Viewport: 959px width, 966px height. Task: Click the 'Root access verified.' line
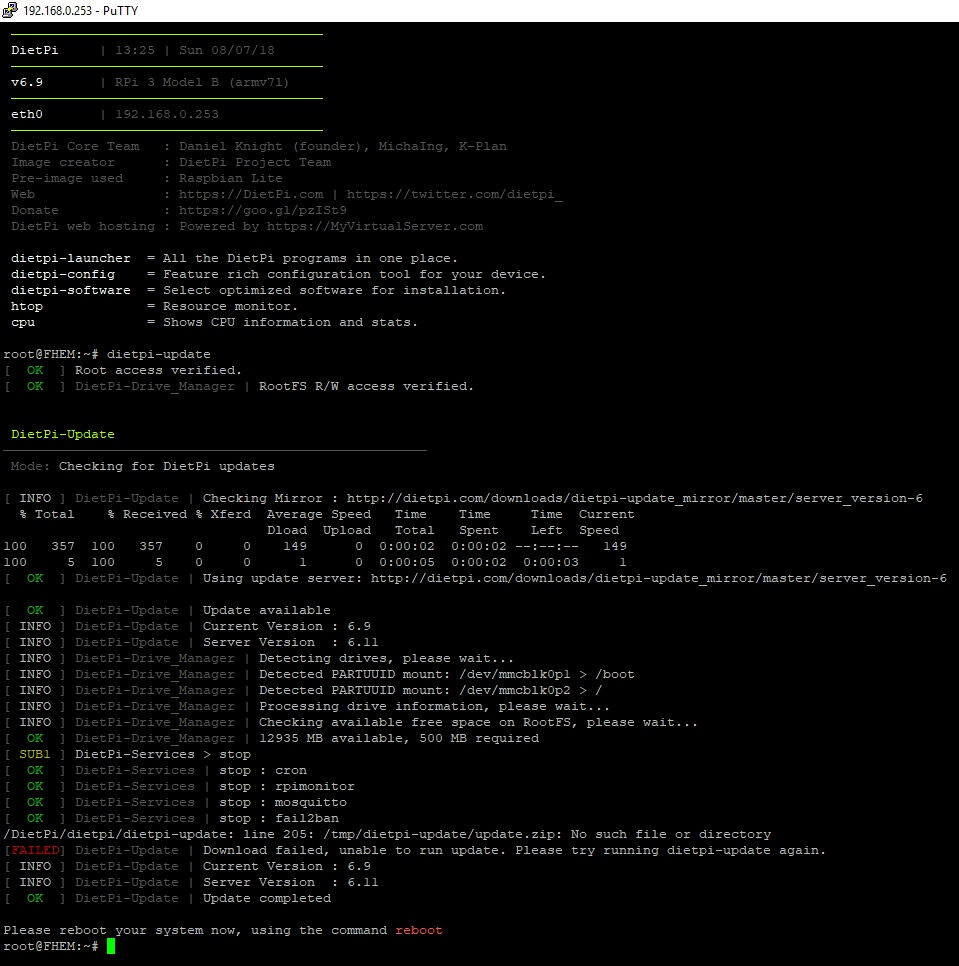tap(158, 371)
